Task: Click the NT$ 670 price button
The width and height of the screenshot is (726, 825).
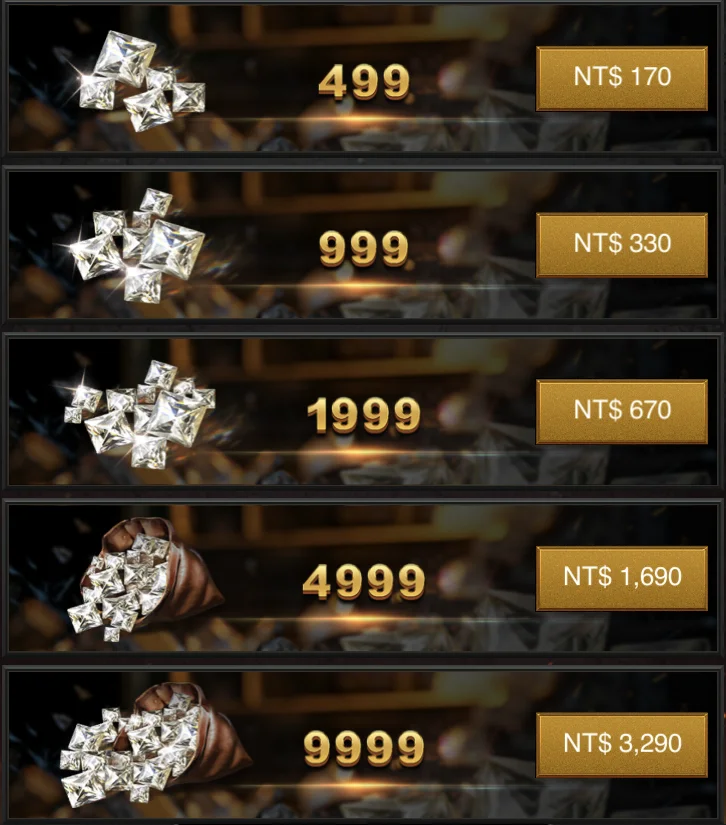Action: click(622, 411)
